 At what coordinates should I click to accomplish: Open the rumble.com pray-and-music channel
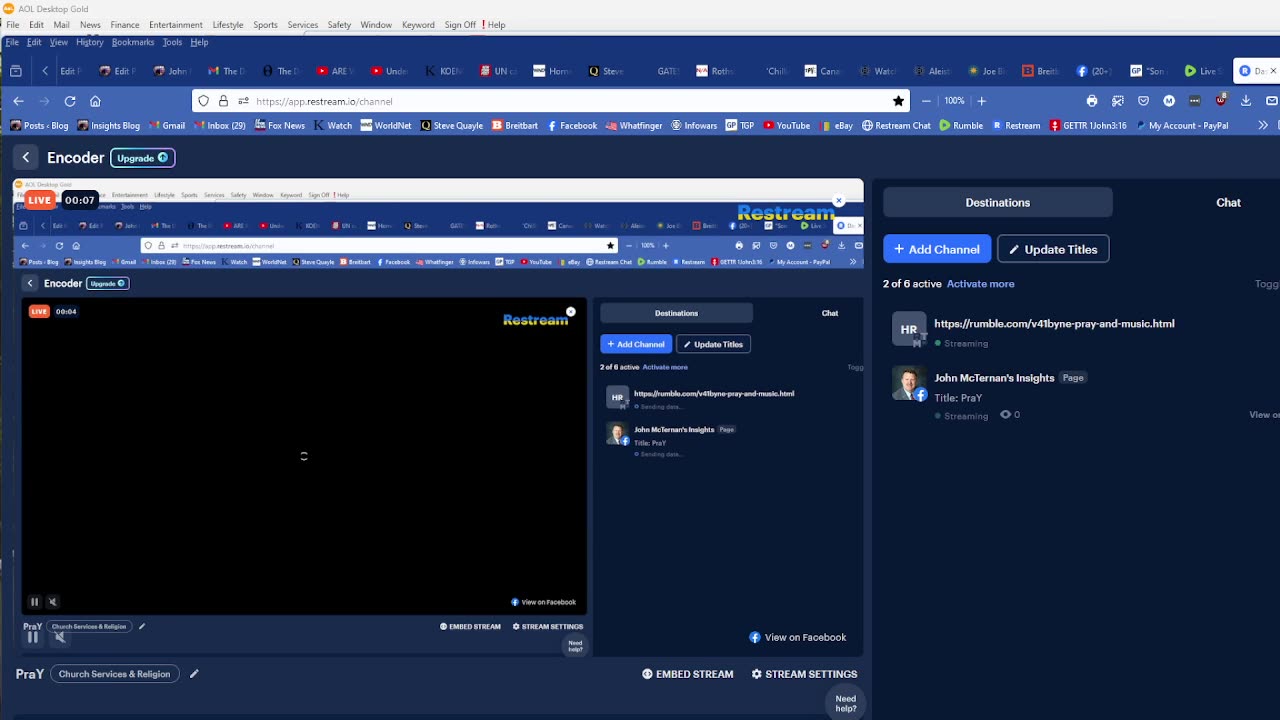click(1054, 324)
